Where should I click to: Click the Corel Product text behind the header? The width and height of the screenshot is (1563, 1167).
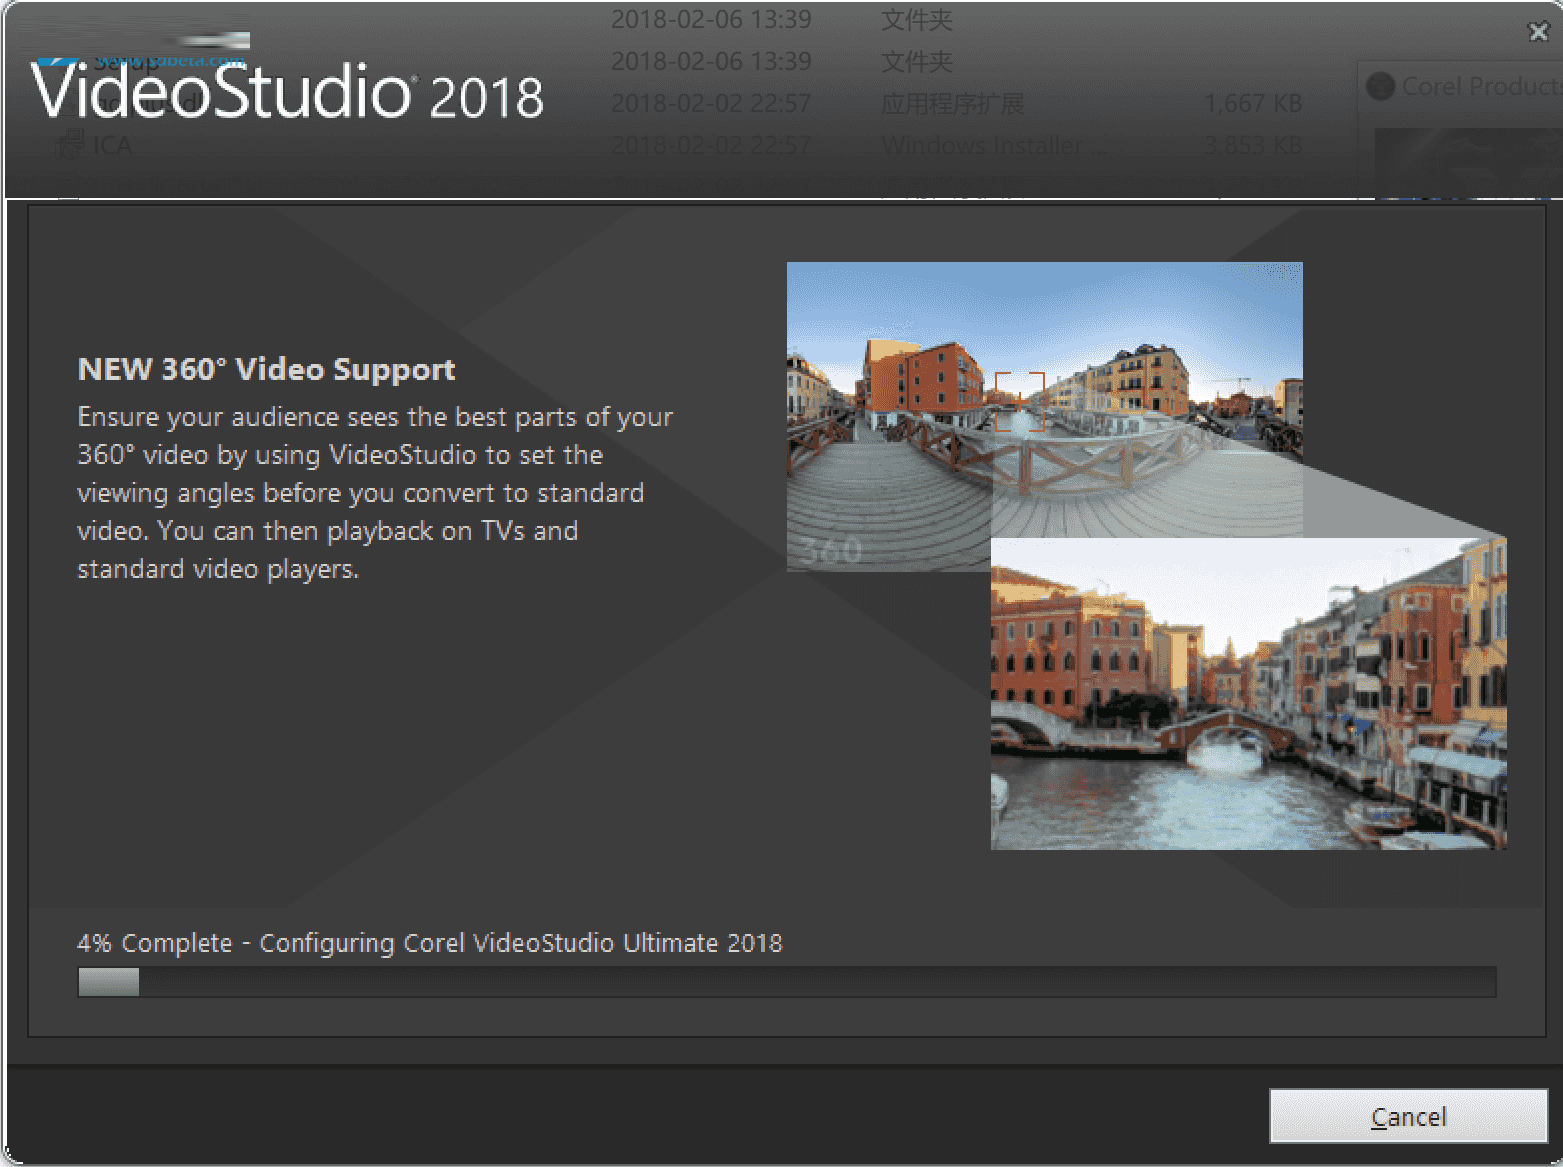point(1478,86)
